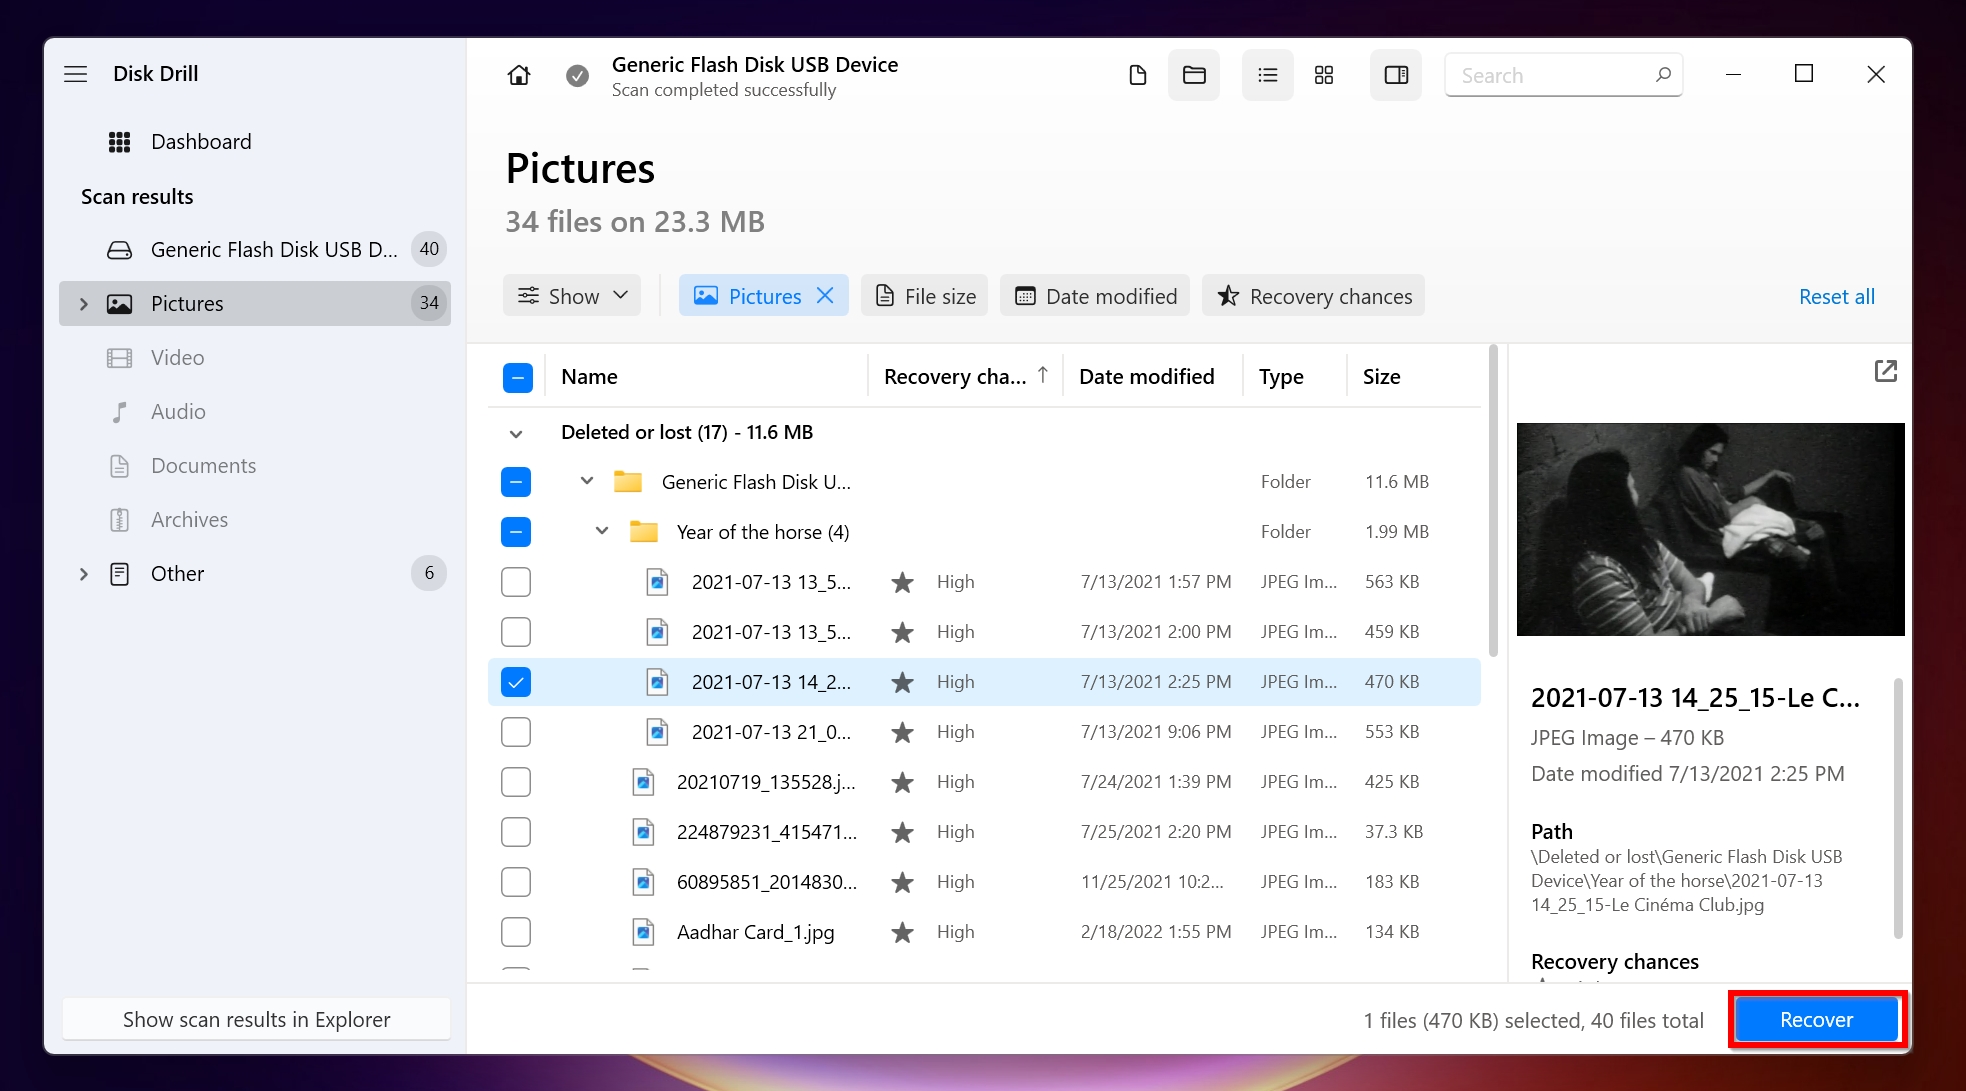Click the preview image thumbnail
The height and width of the screenshot is (1091, 1966).
coord(1710,529)
